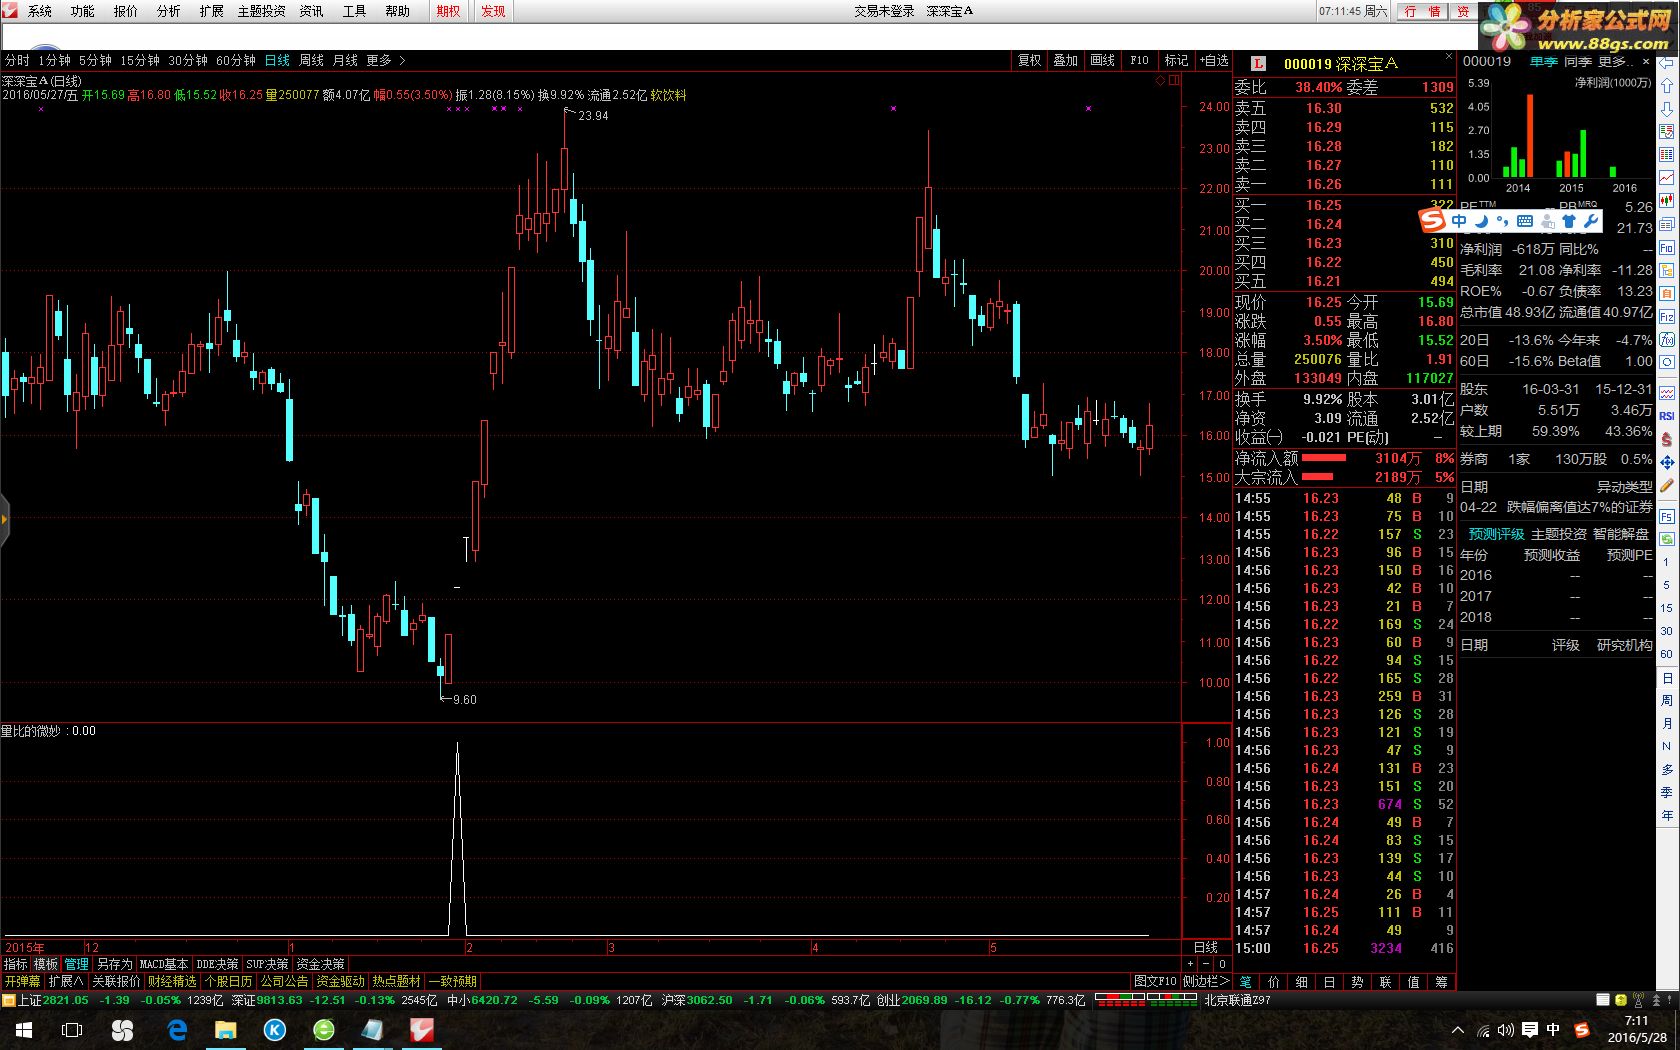Switch to 15分钟 chart period
The width and height of the screenshot is (1680, 1050).
[x=140, y=61]
